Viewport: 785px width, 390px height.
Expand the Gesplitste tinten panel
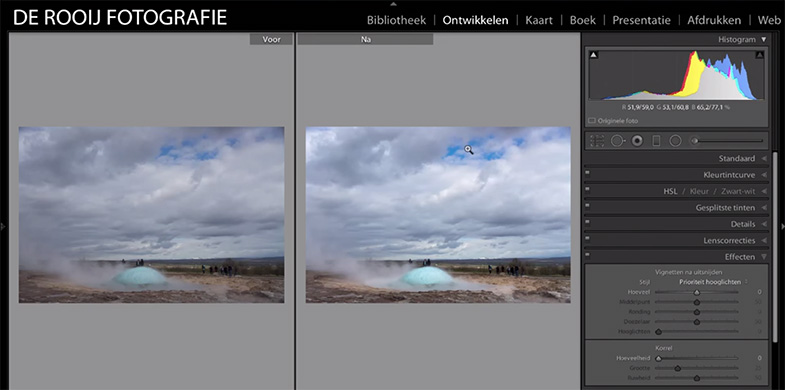764,208
